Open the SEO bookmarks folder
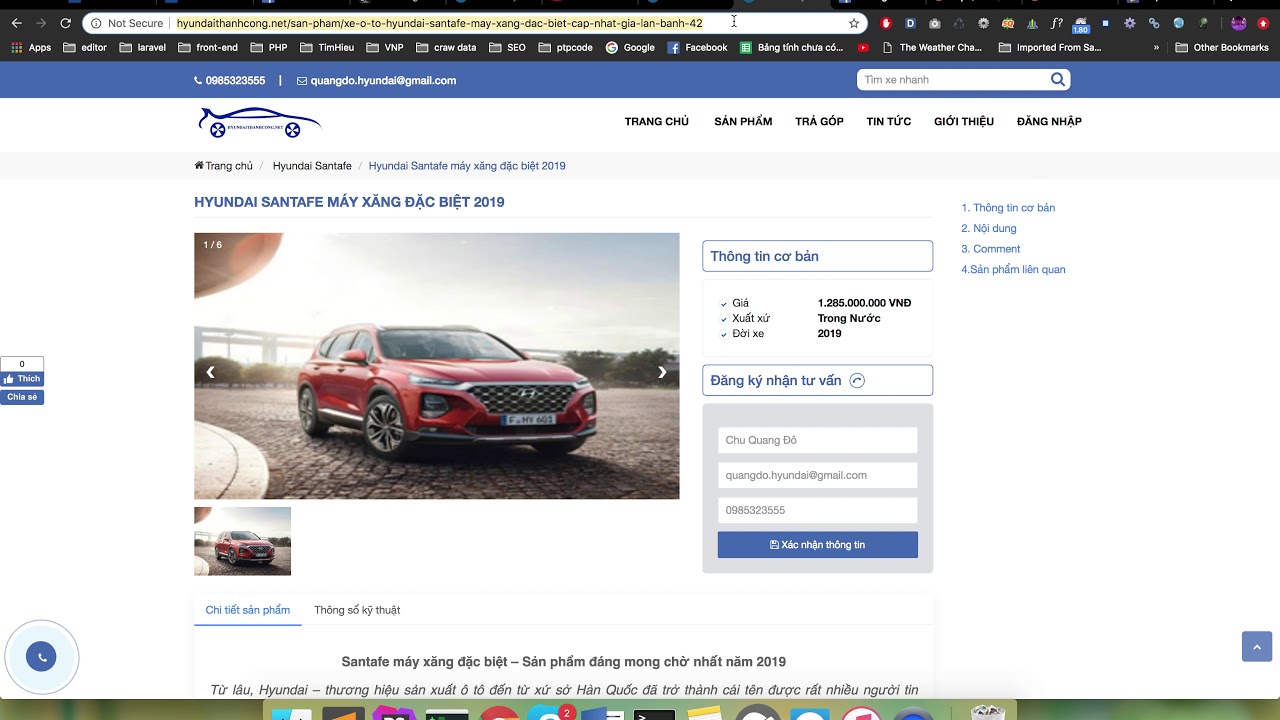Image resolution: width=1280 pixels, height=720 pixels. pos(507,47)
